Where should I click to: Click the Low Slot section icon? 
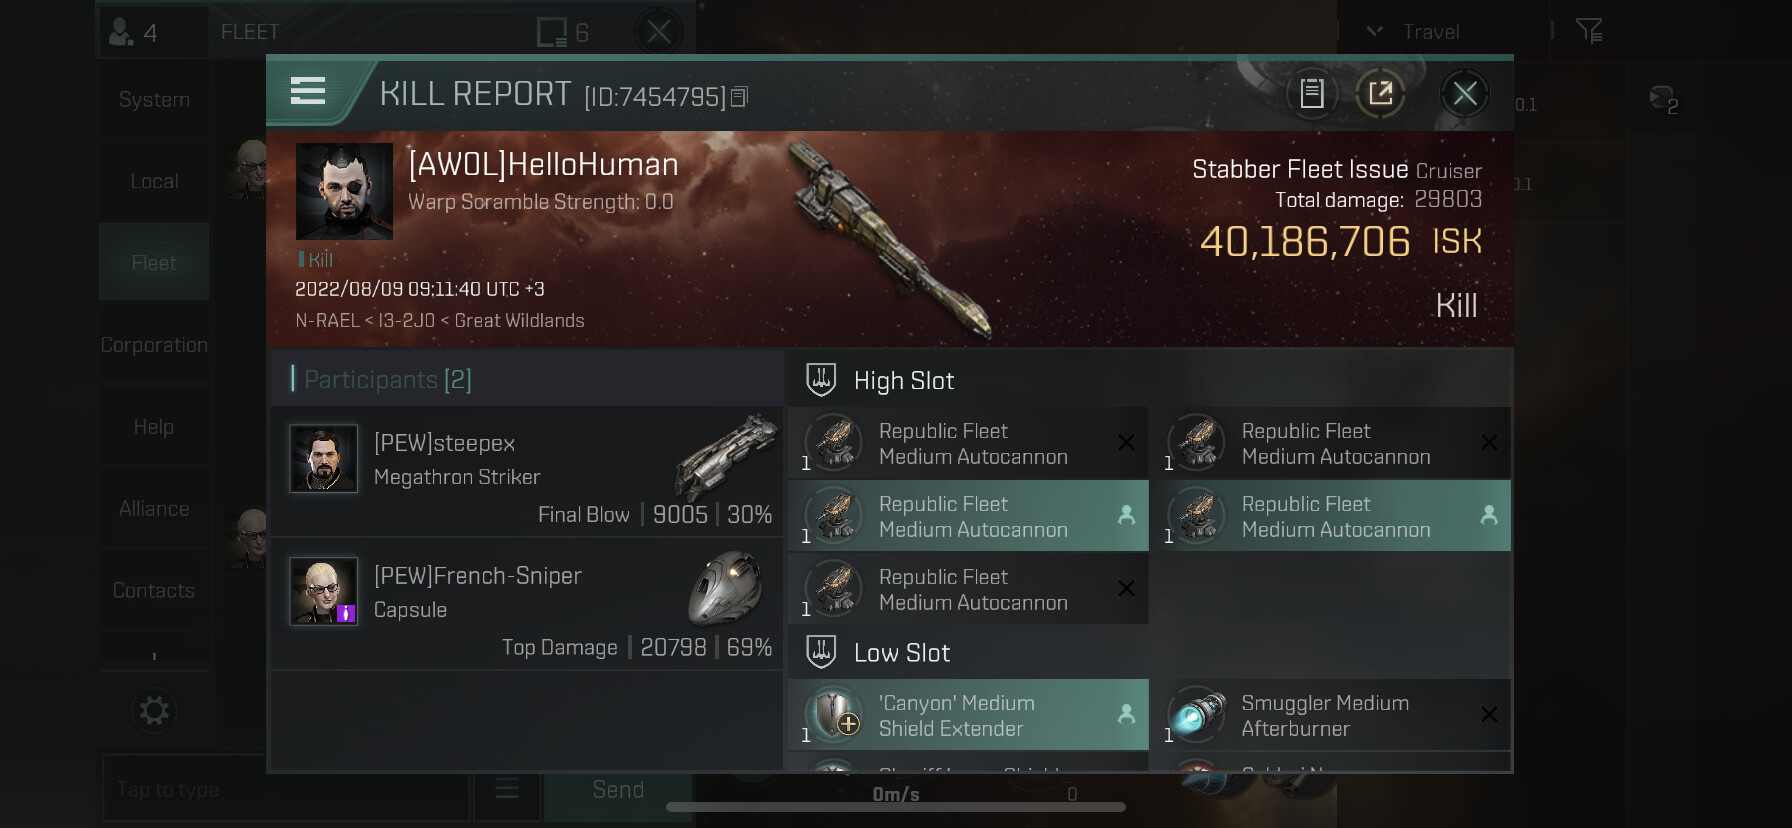tap(821, 652)
